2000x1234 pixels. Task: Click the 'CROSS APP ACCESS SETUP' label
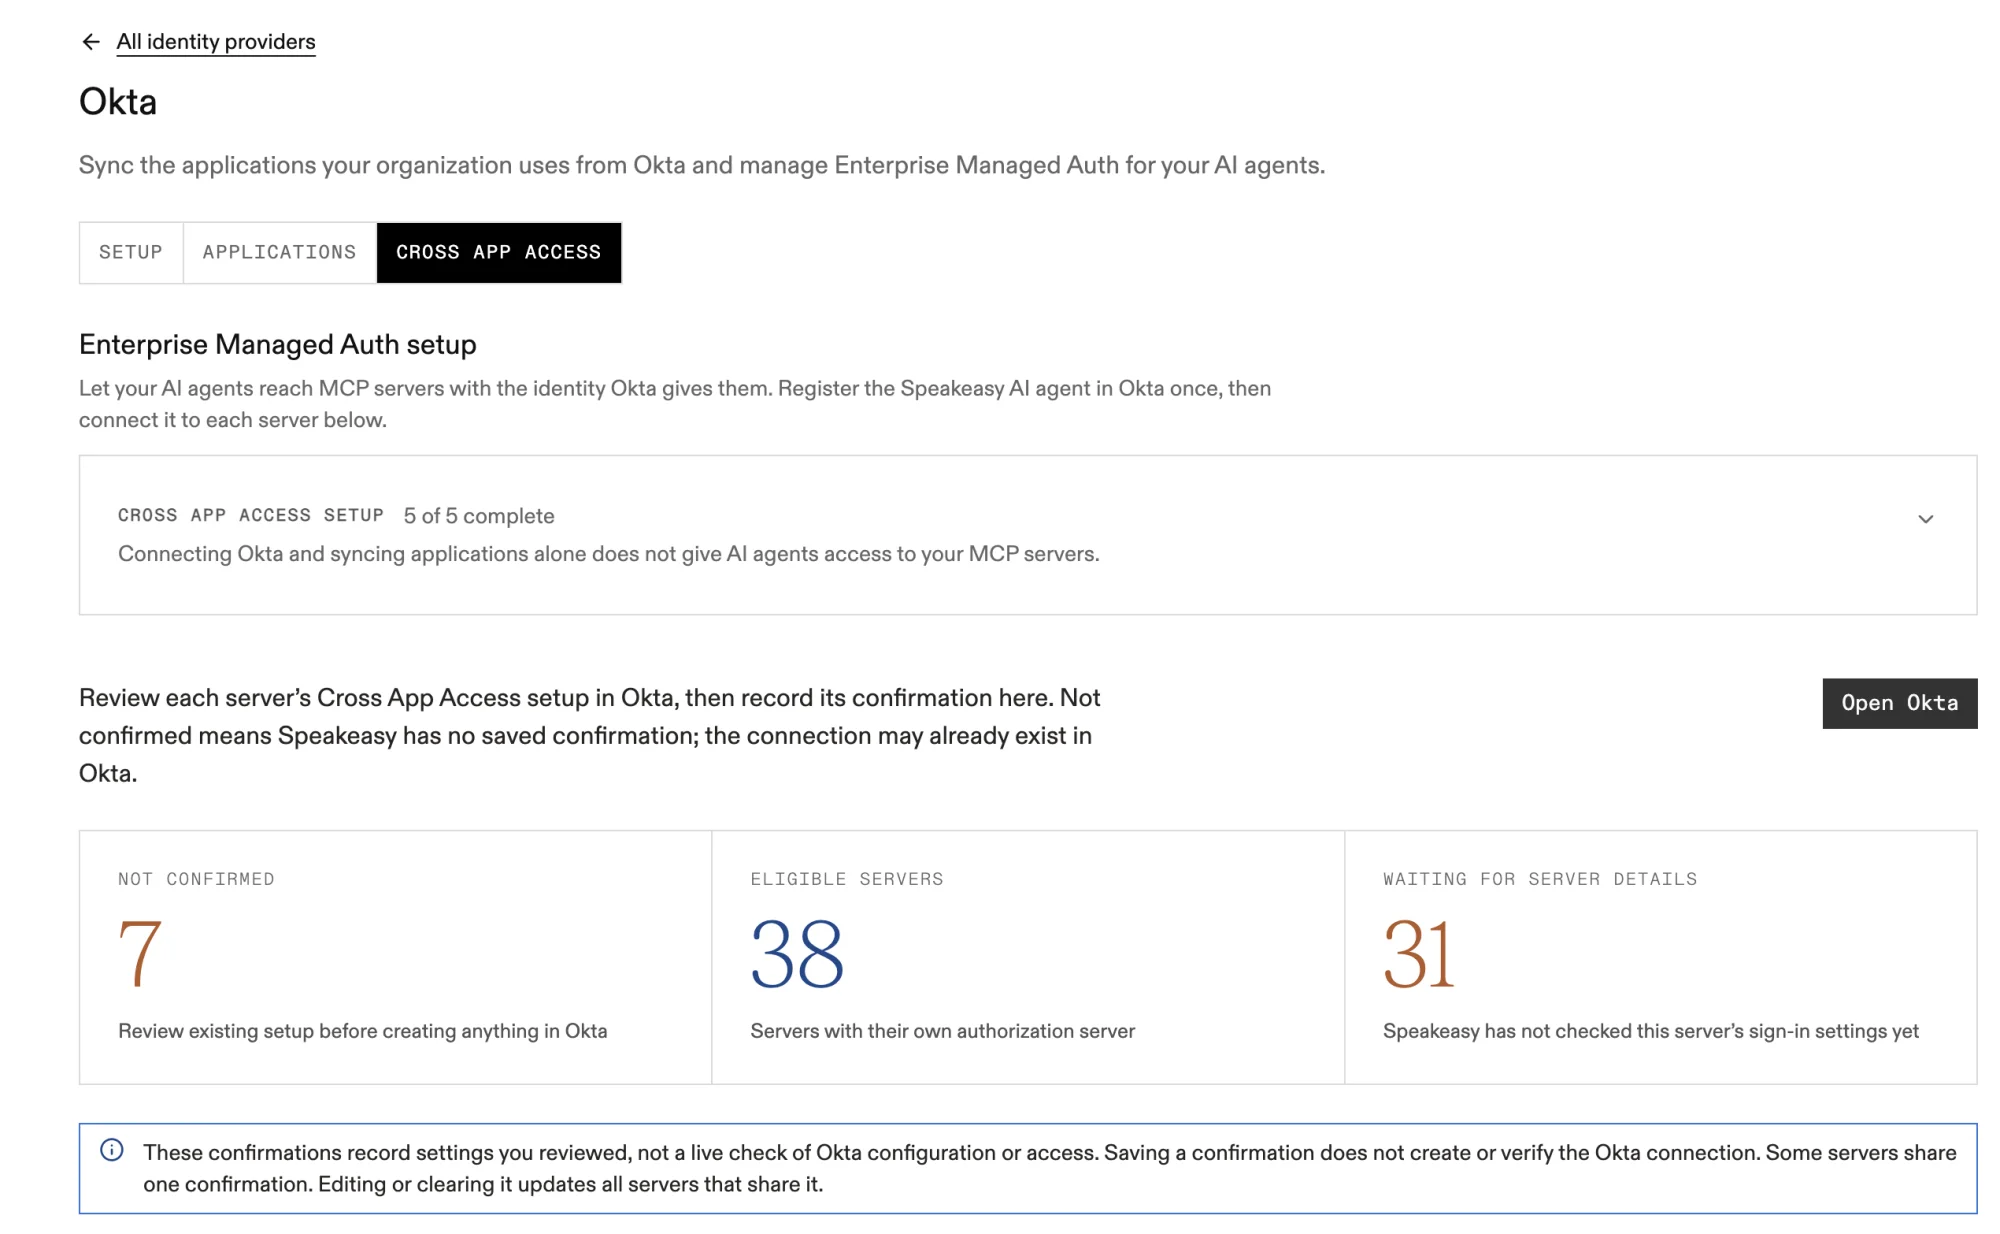251,515
